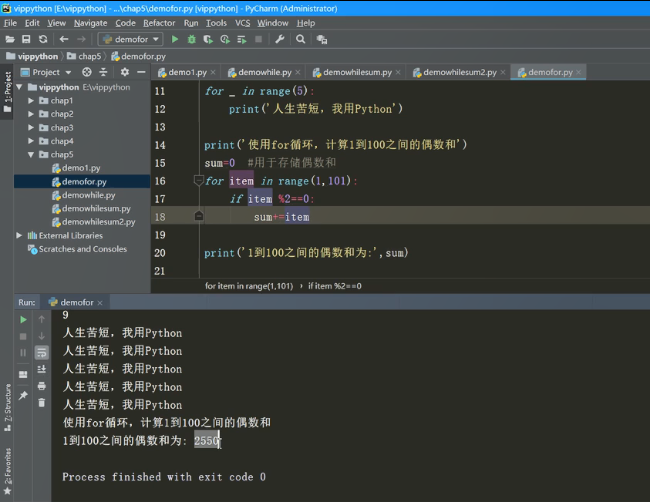Click the Concurrency Diagram run icon

click(242, 39)
